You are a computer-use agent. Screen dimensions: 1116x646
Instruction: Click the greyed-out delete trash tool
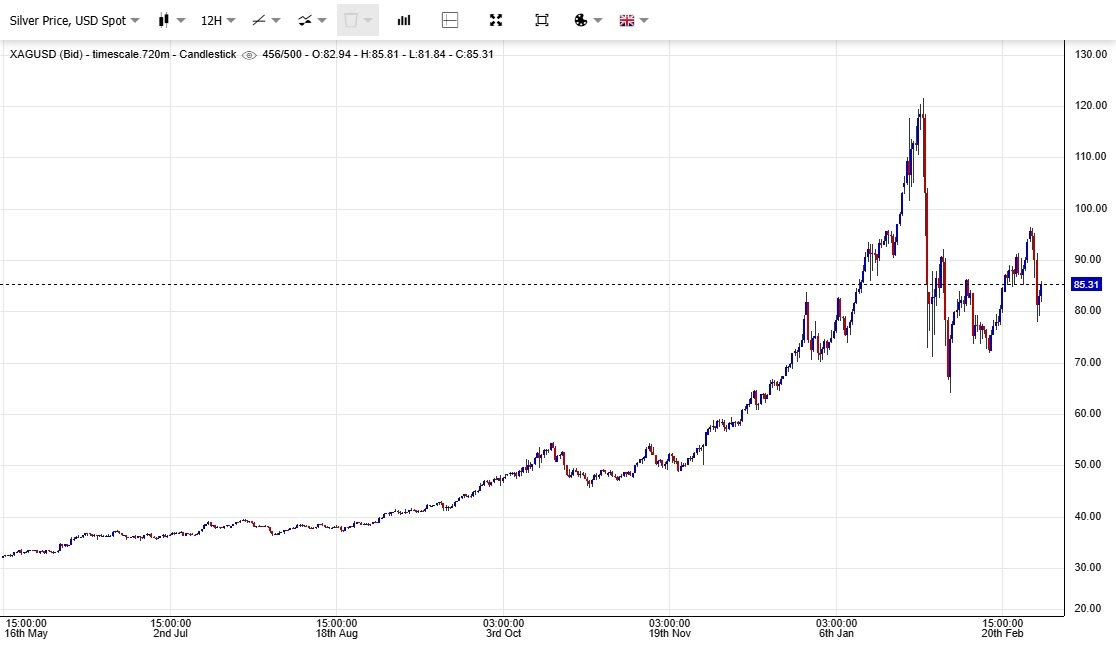pyautogui.click(x=351, y=21)
